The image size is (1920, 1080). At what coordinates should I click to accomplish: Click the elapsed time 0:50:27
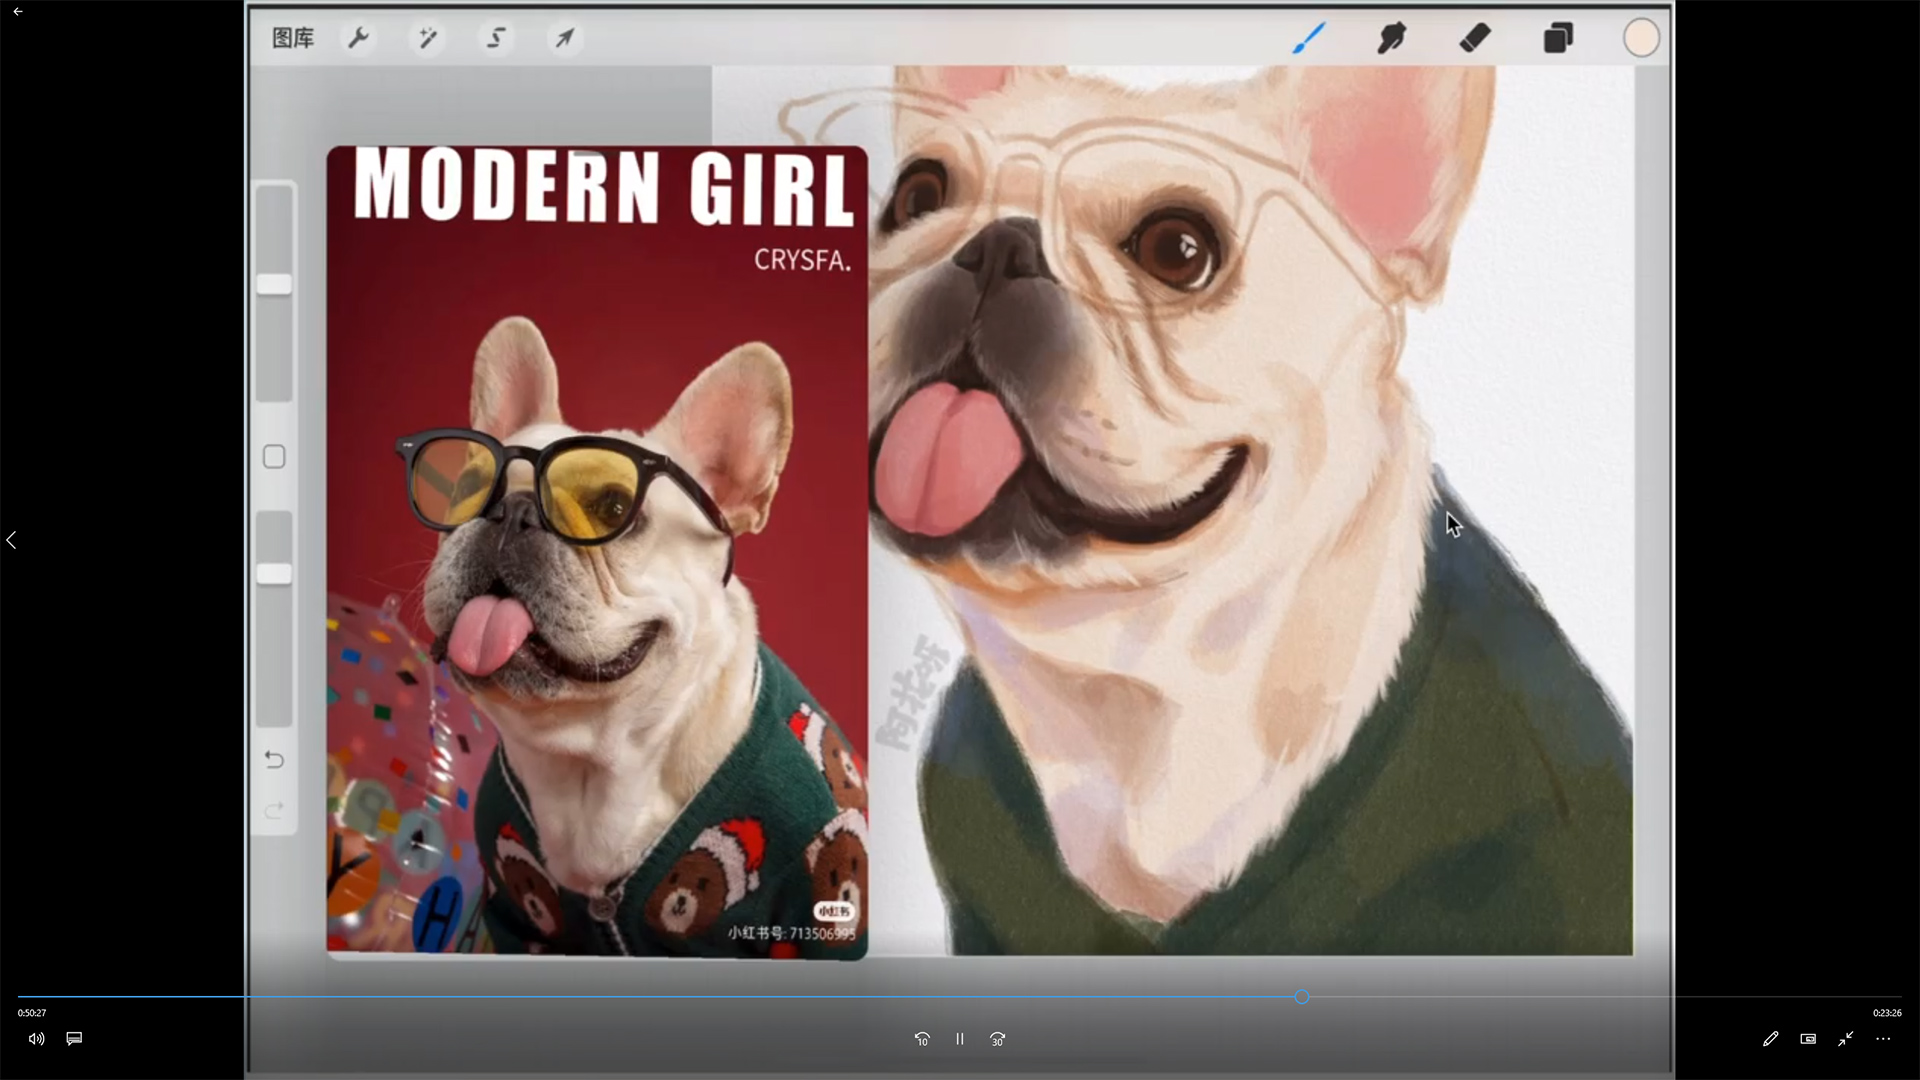(32, 1013)
